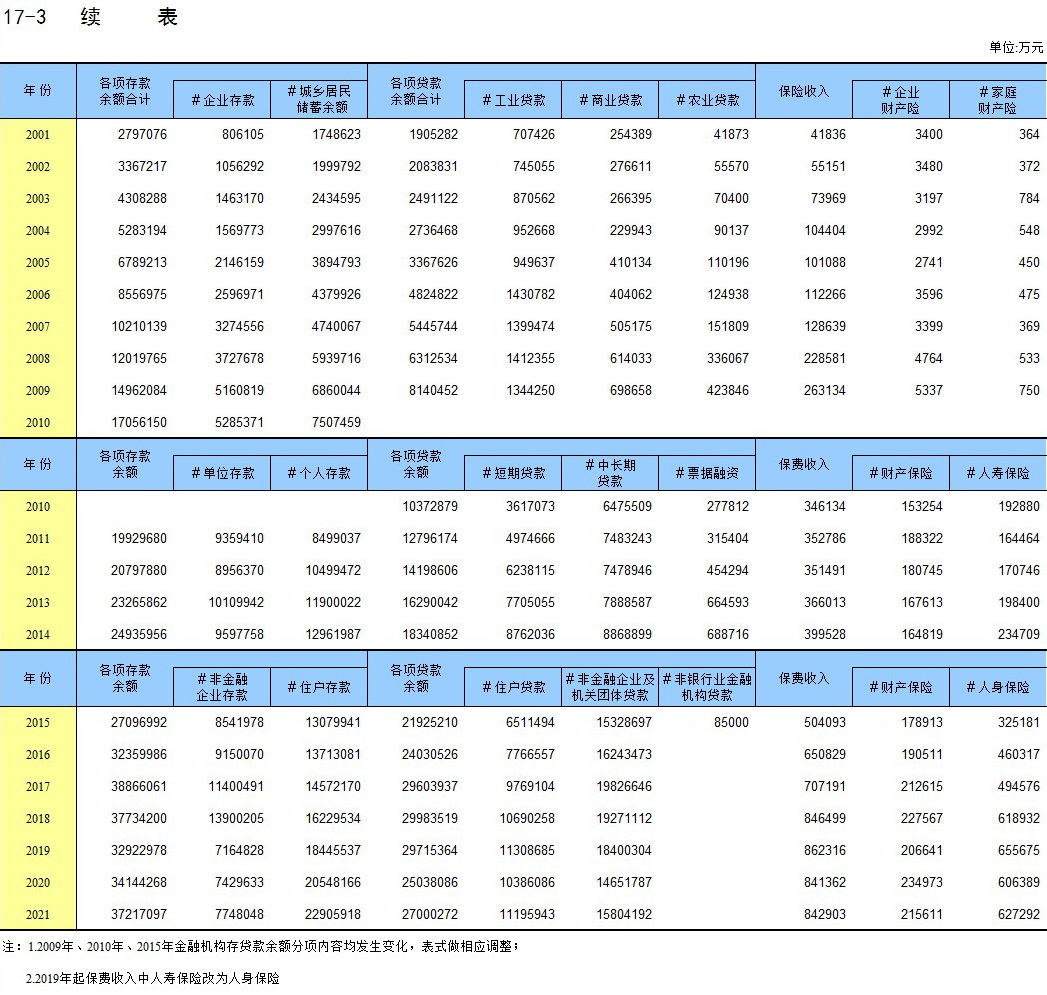Click the 中长期贷款 column header
Viewport: 1047px width, 995px height.
click(610, 473)
